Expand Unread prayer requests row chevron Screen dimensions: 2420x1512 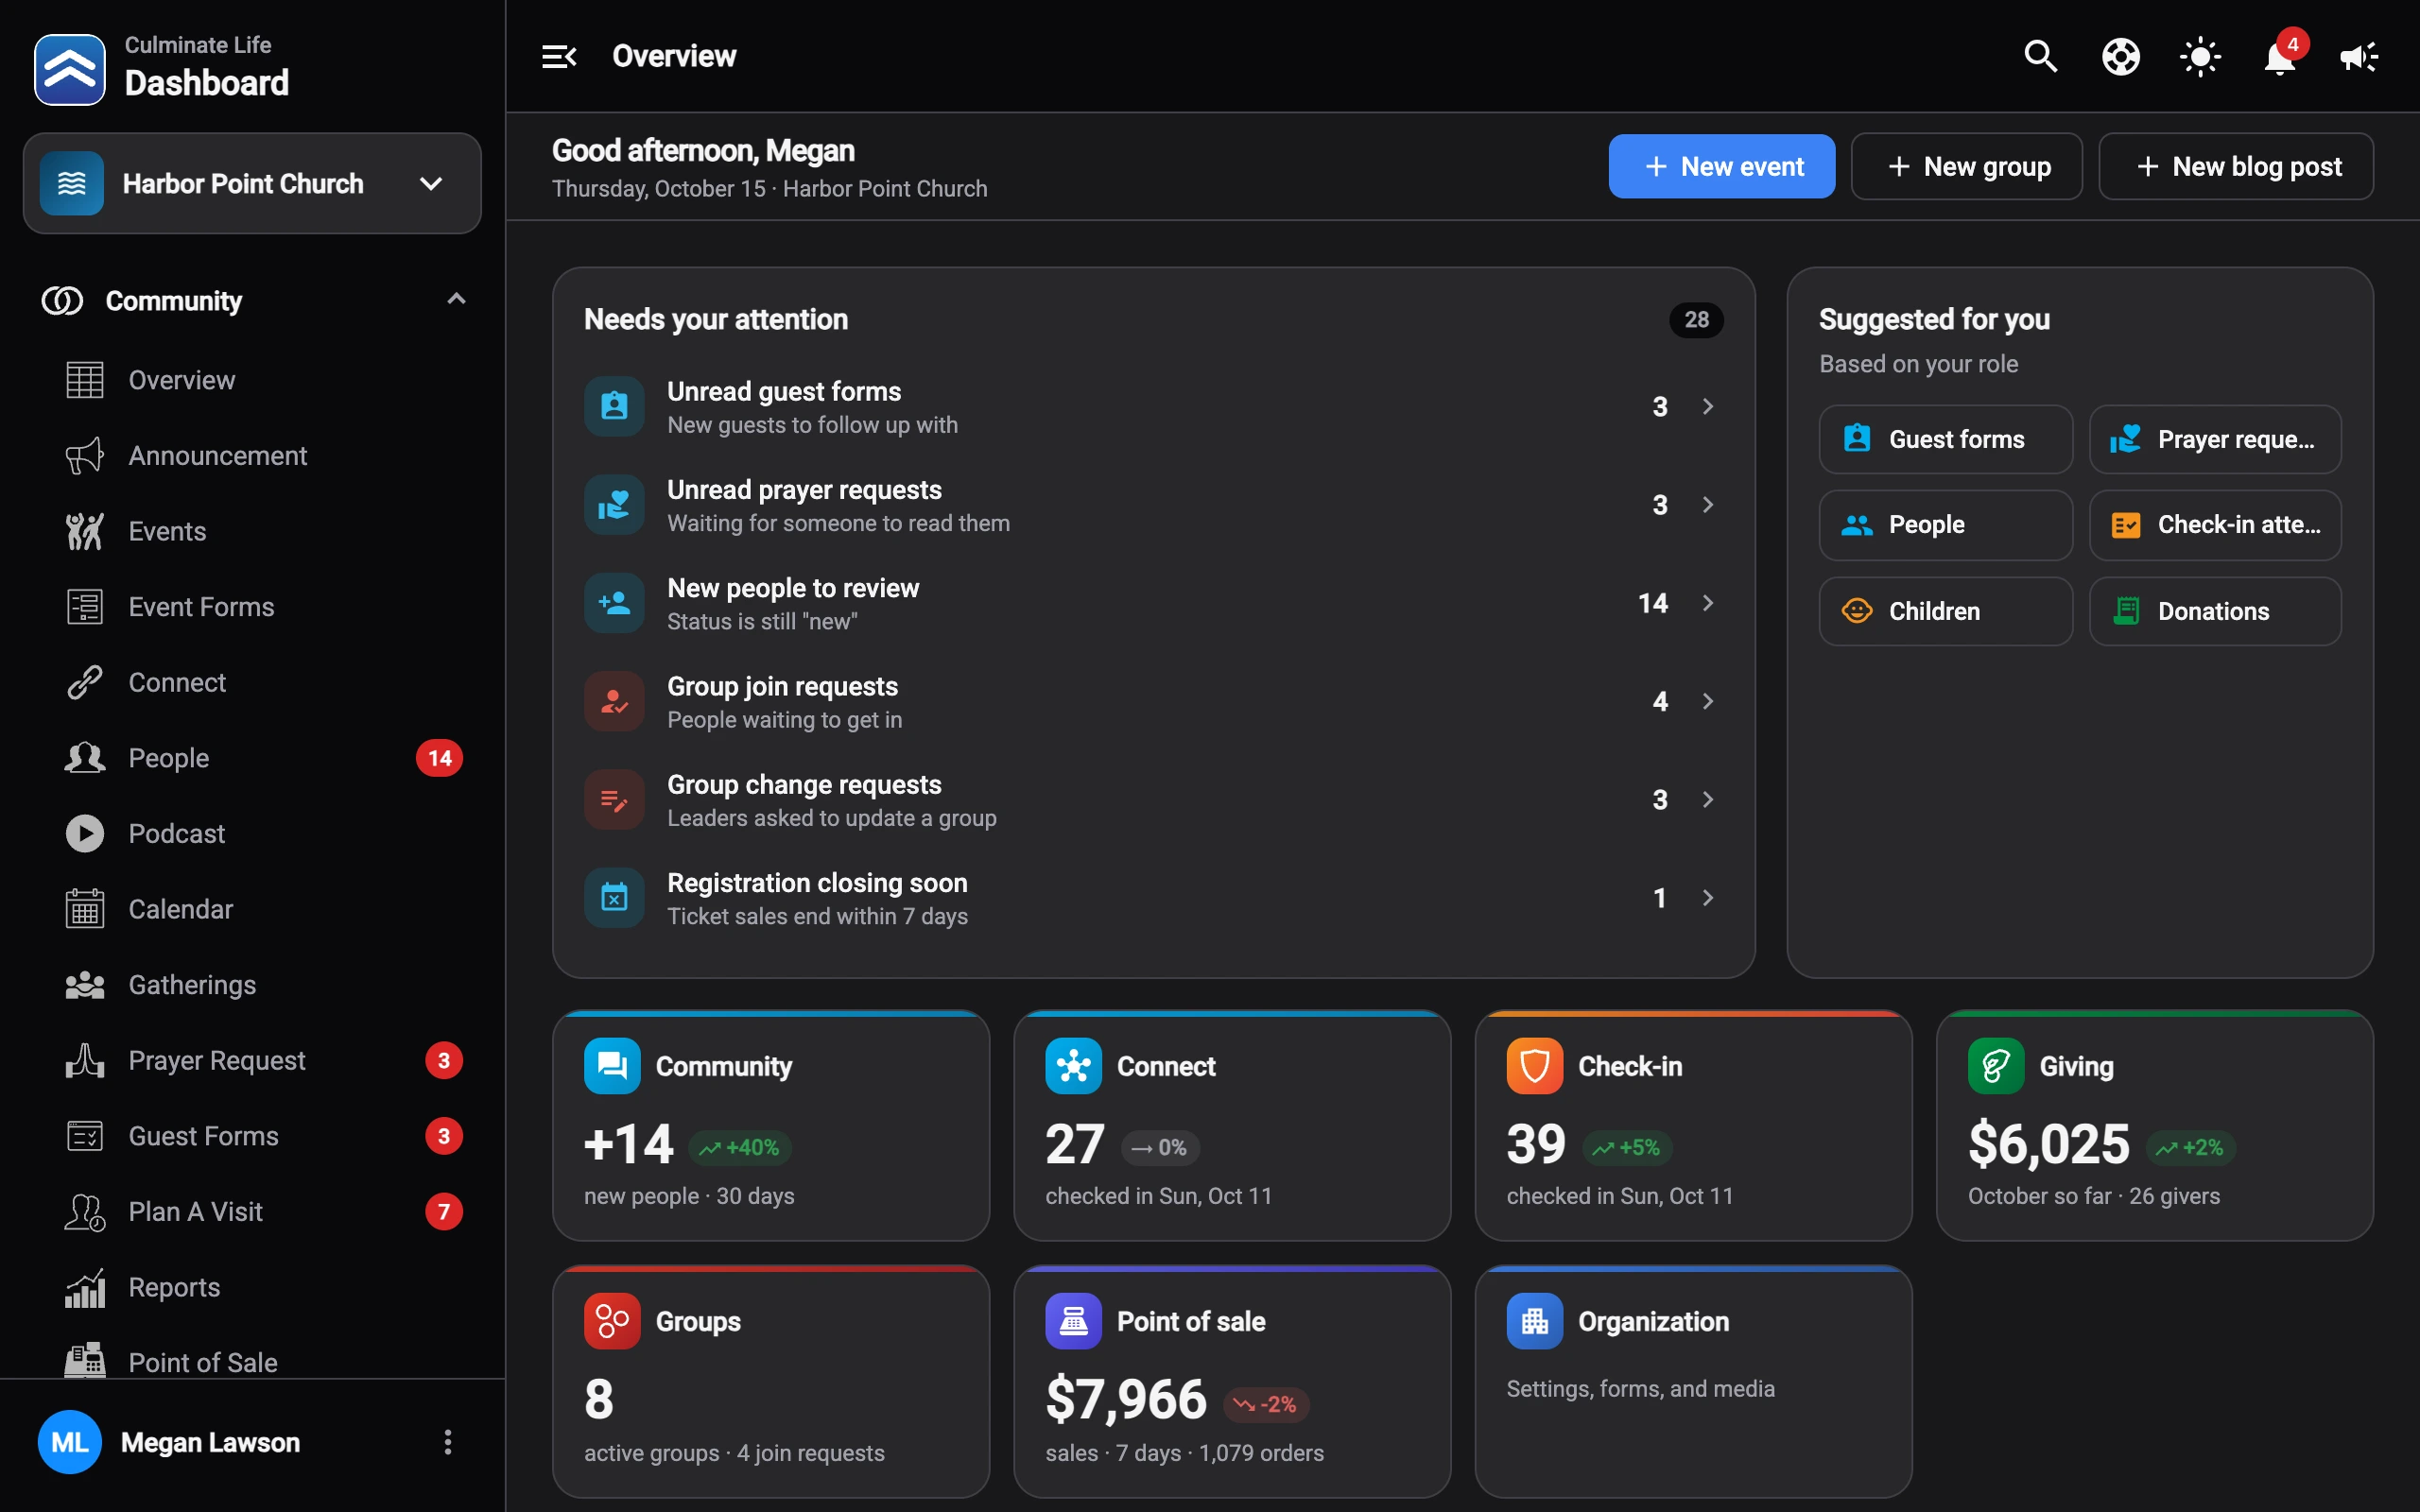[1708, 504]
